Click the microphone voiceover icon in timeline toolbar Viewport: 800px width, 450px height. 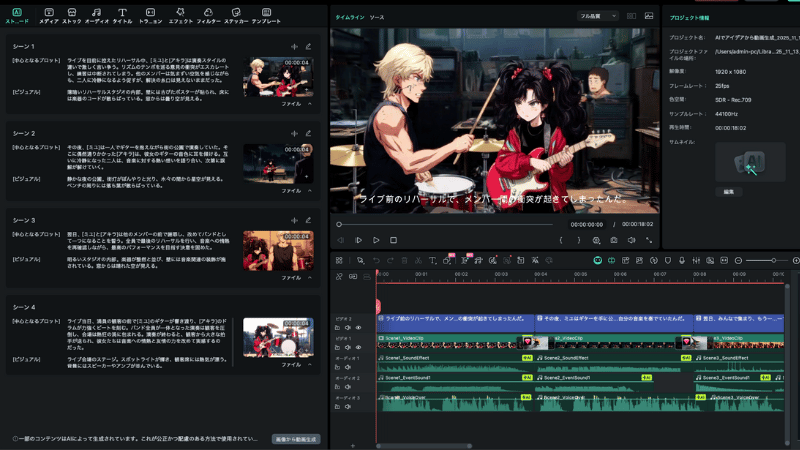click(x=681, y=260)
